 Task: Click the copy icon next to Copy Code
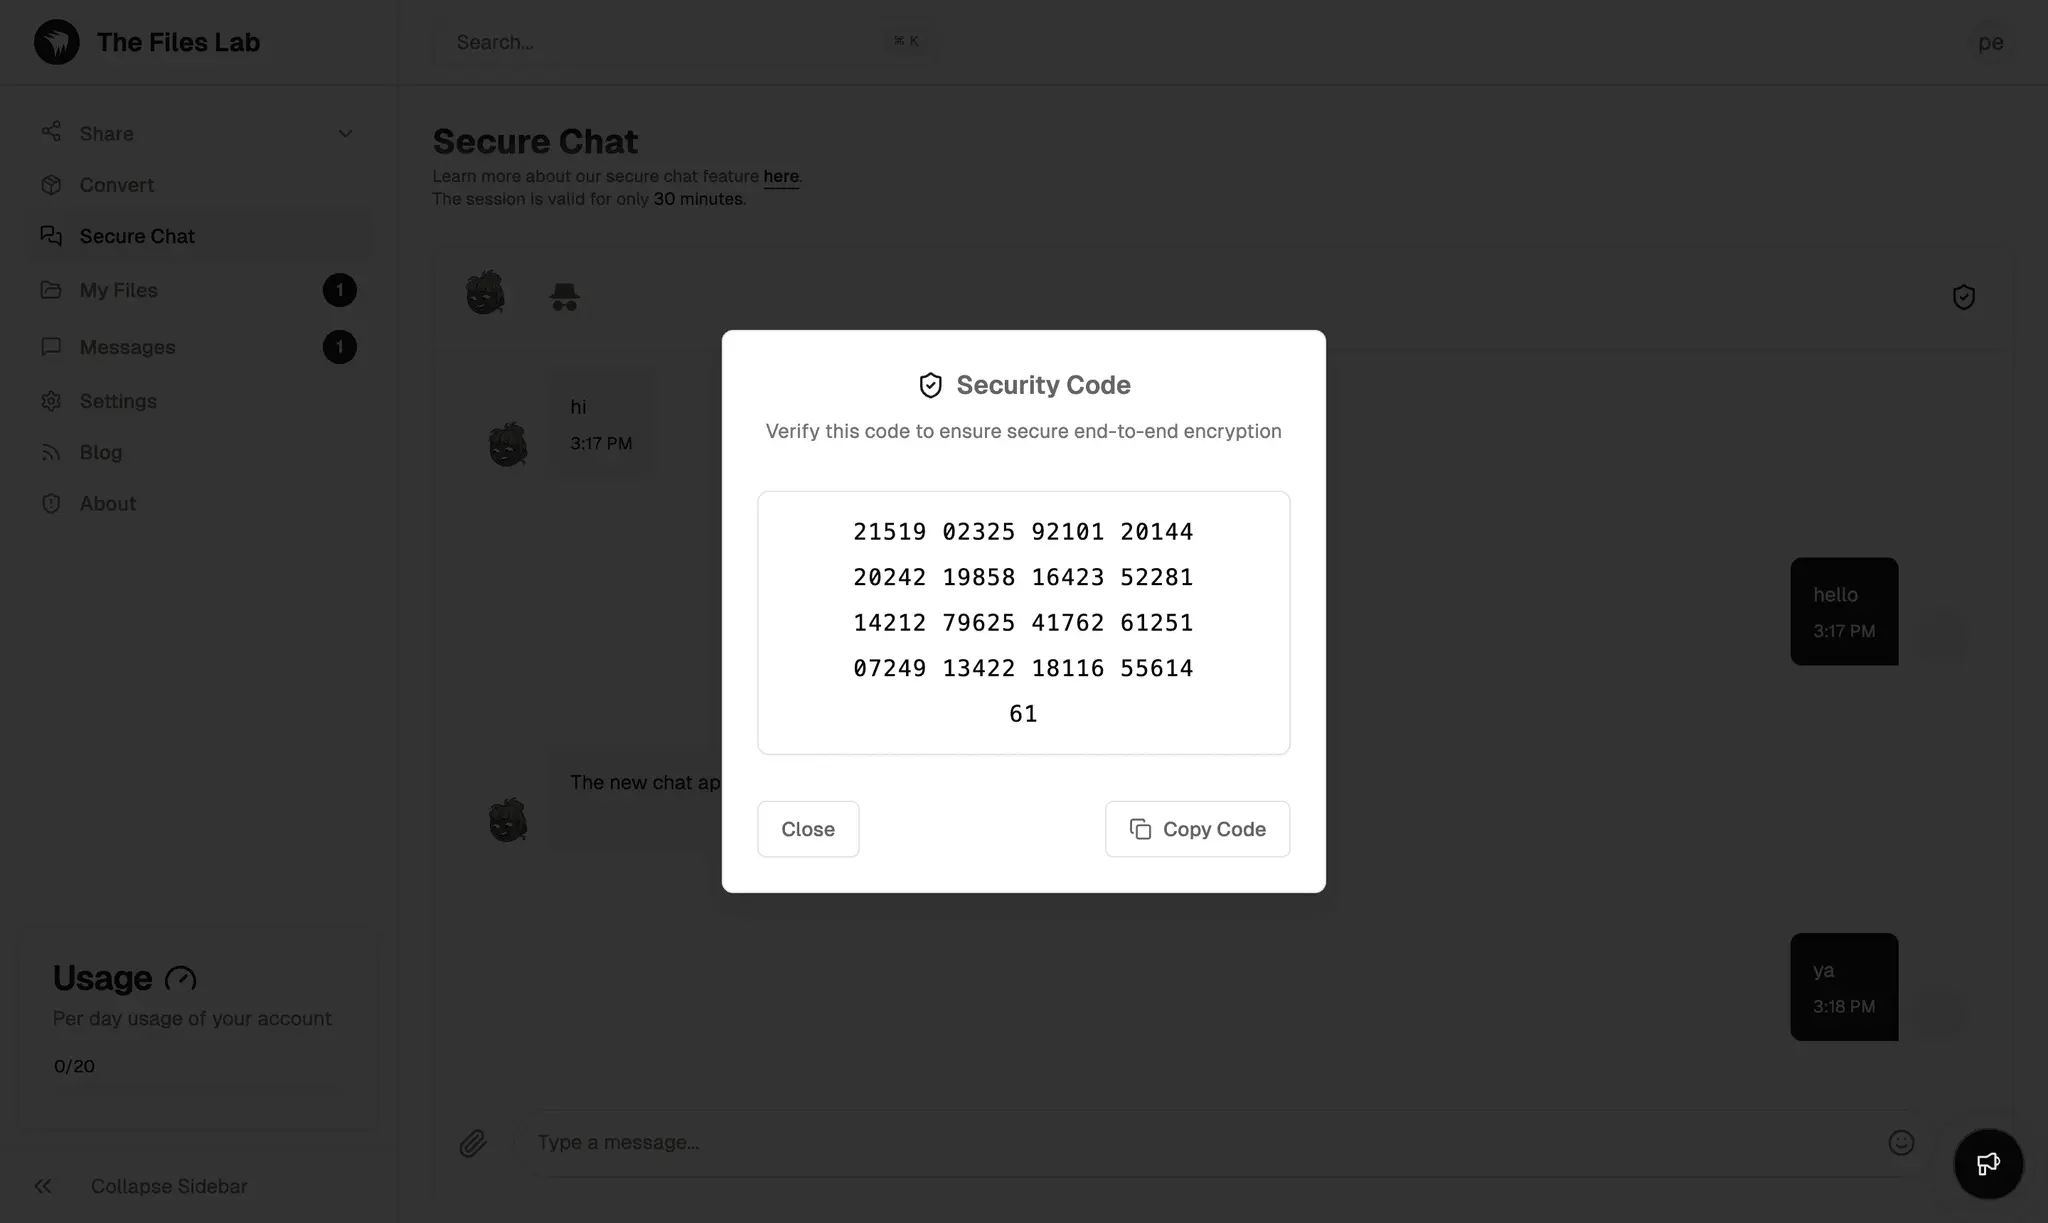point(1140,828)
